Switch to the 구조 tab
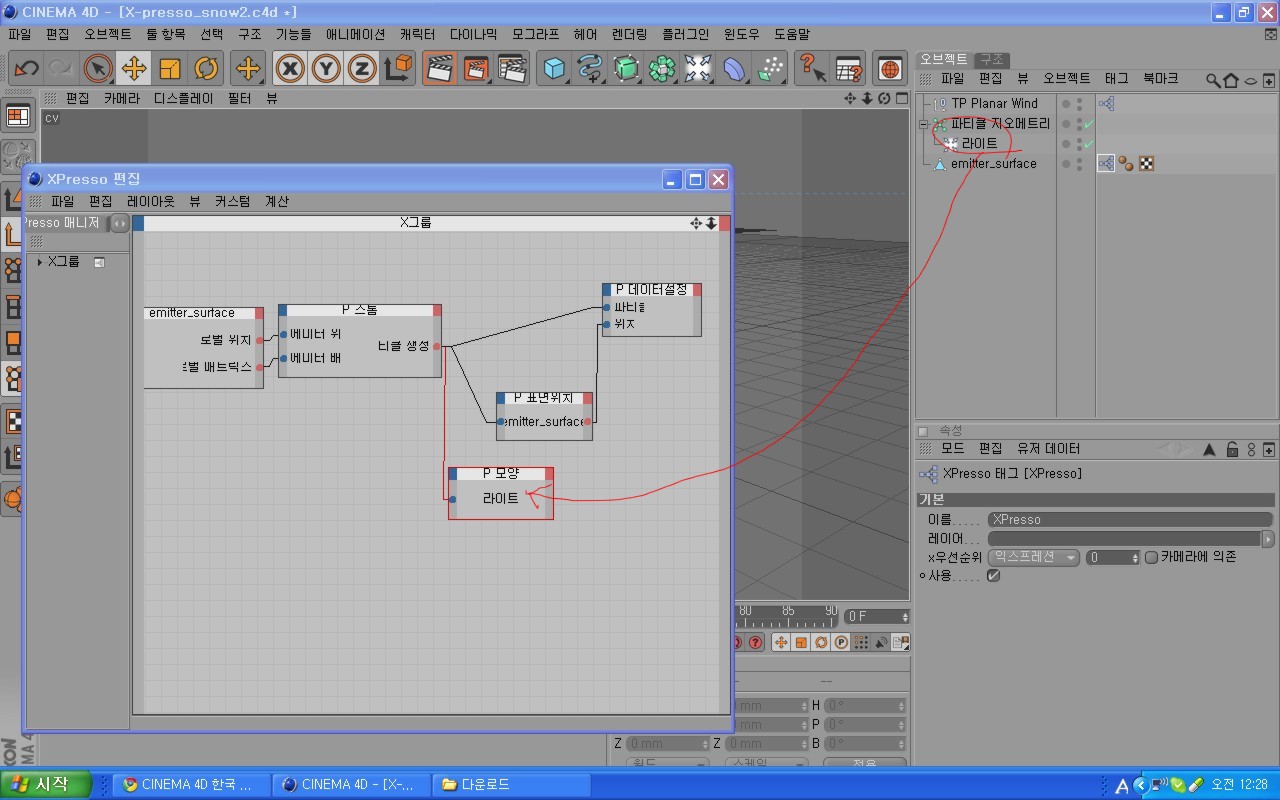 [x=991, y=59]
